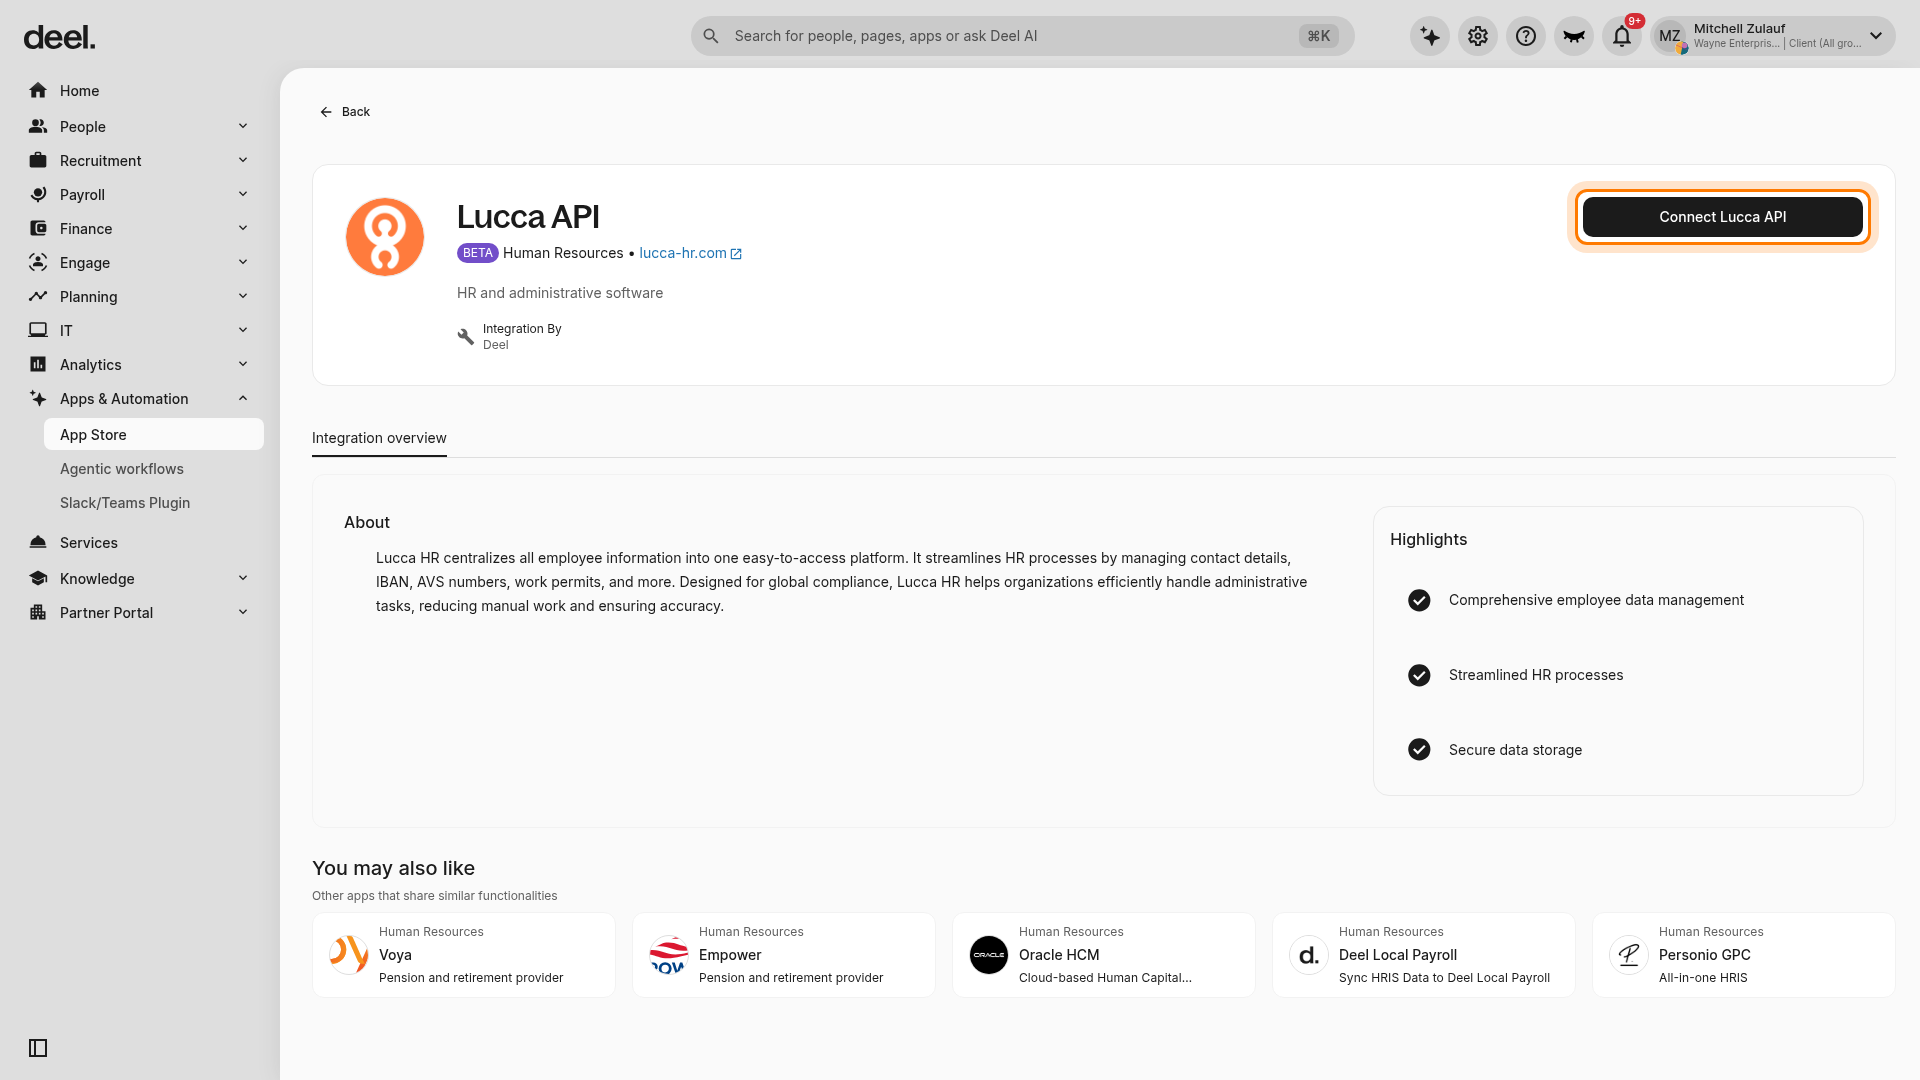Open Services in the sidebar
The width and height of the screenshot is (1920, 1080).
(140, 543)
